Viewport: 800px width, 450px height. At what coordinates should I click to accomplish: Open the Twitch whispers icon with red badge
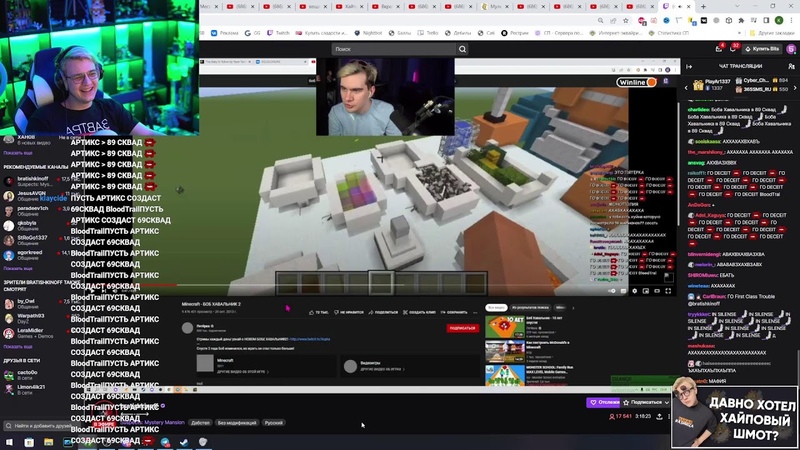click(733, 49)
